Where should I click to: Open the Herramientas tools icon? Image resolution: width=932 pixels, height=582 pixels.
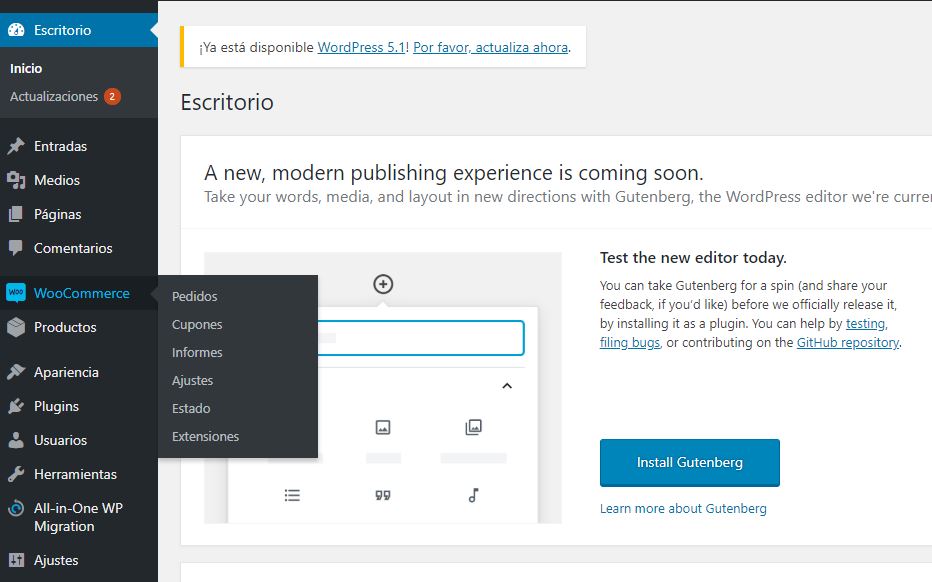[16, 474]
